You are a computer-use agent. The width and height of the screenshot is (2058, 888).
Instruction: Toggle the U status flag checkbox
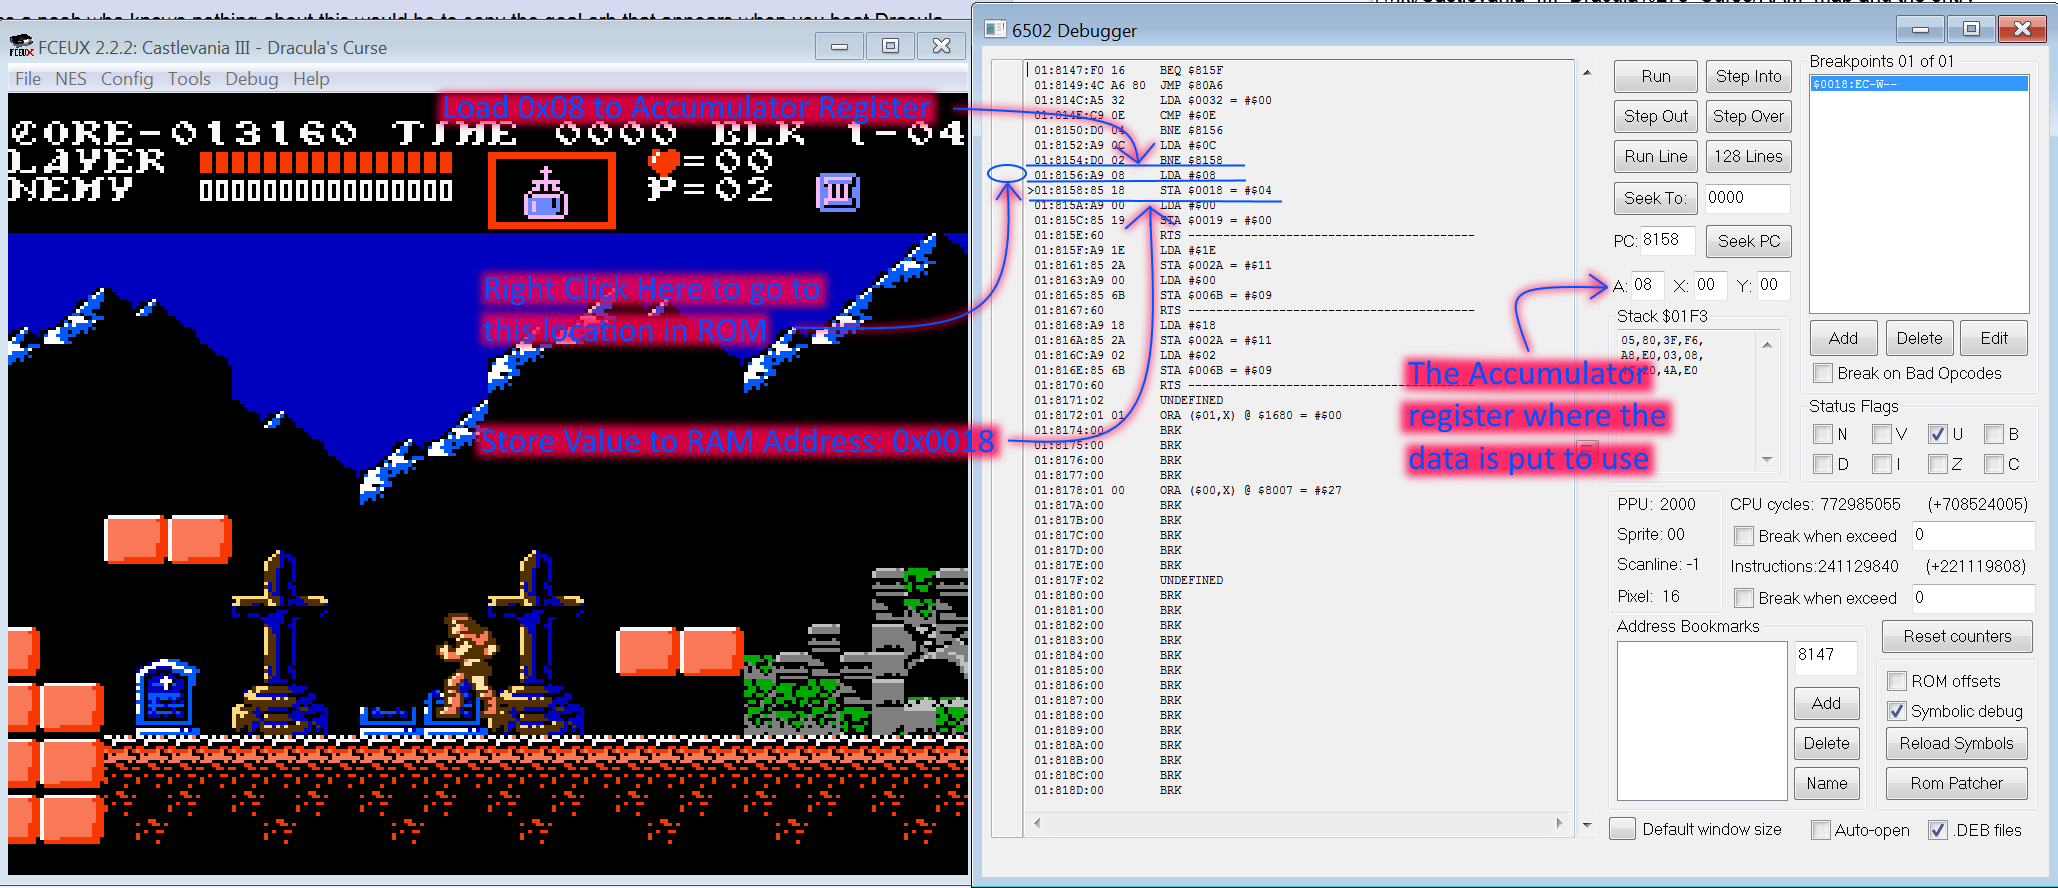(x=1938, y=434)
